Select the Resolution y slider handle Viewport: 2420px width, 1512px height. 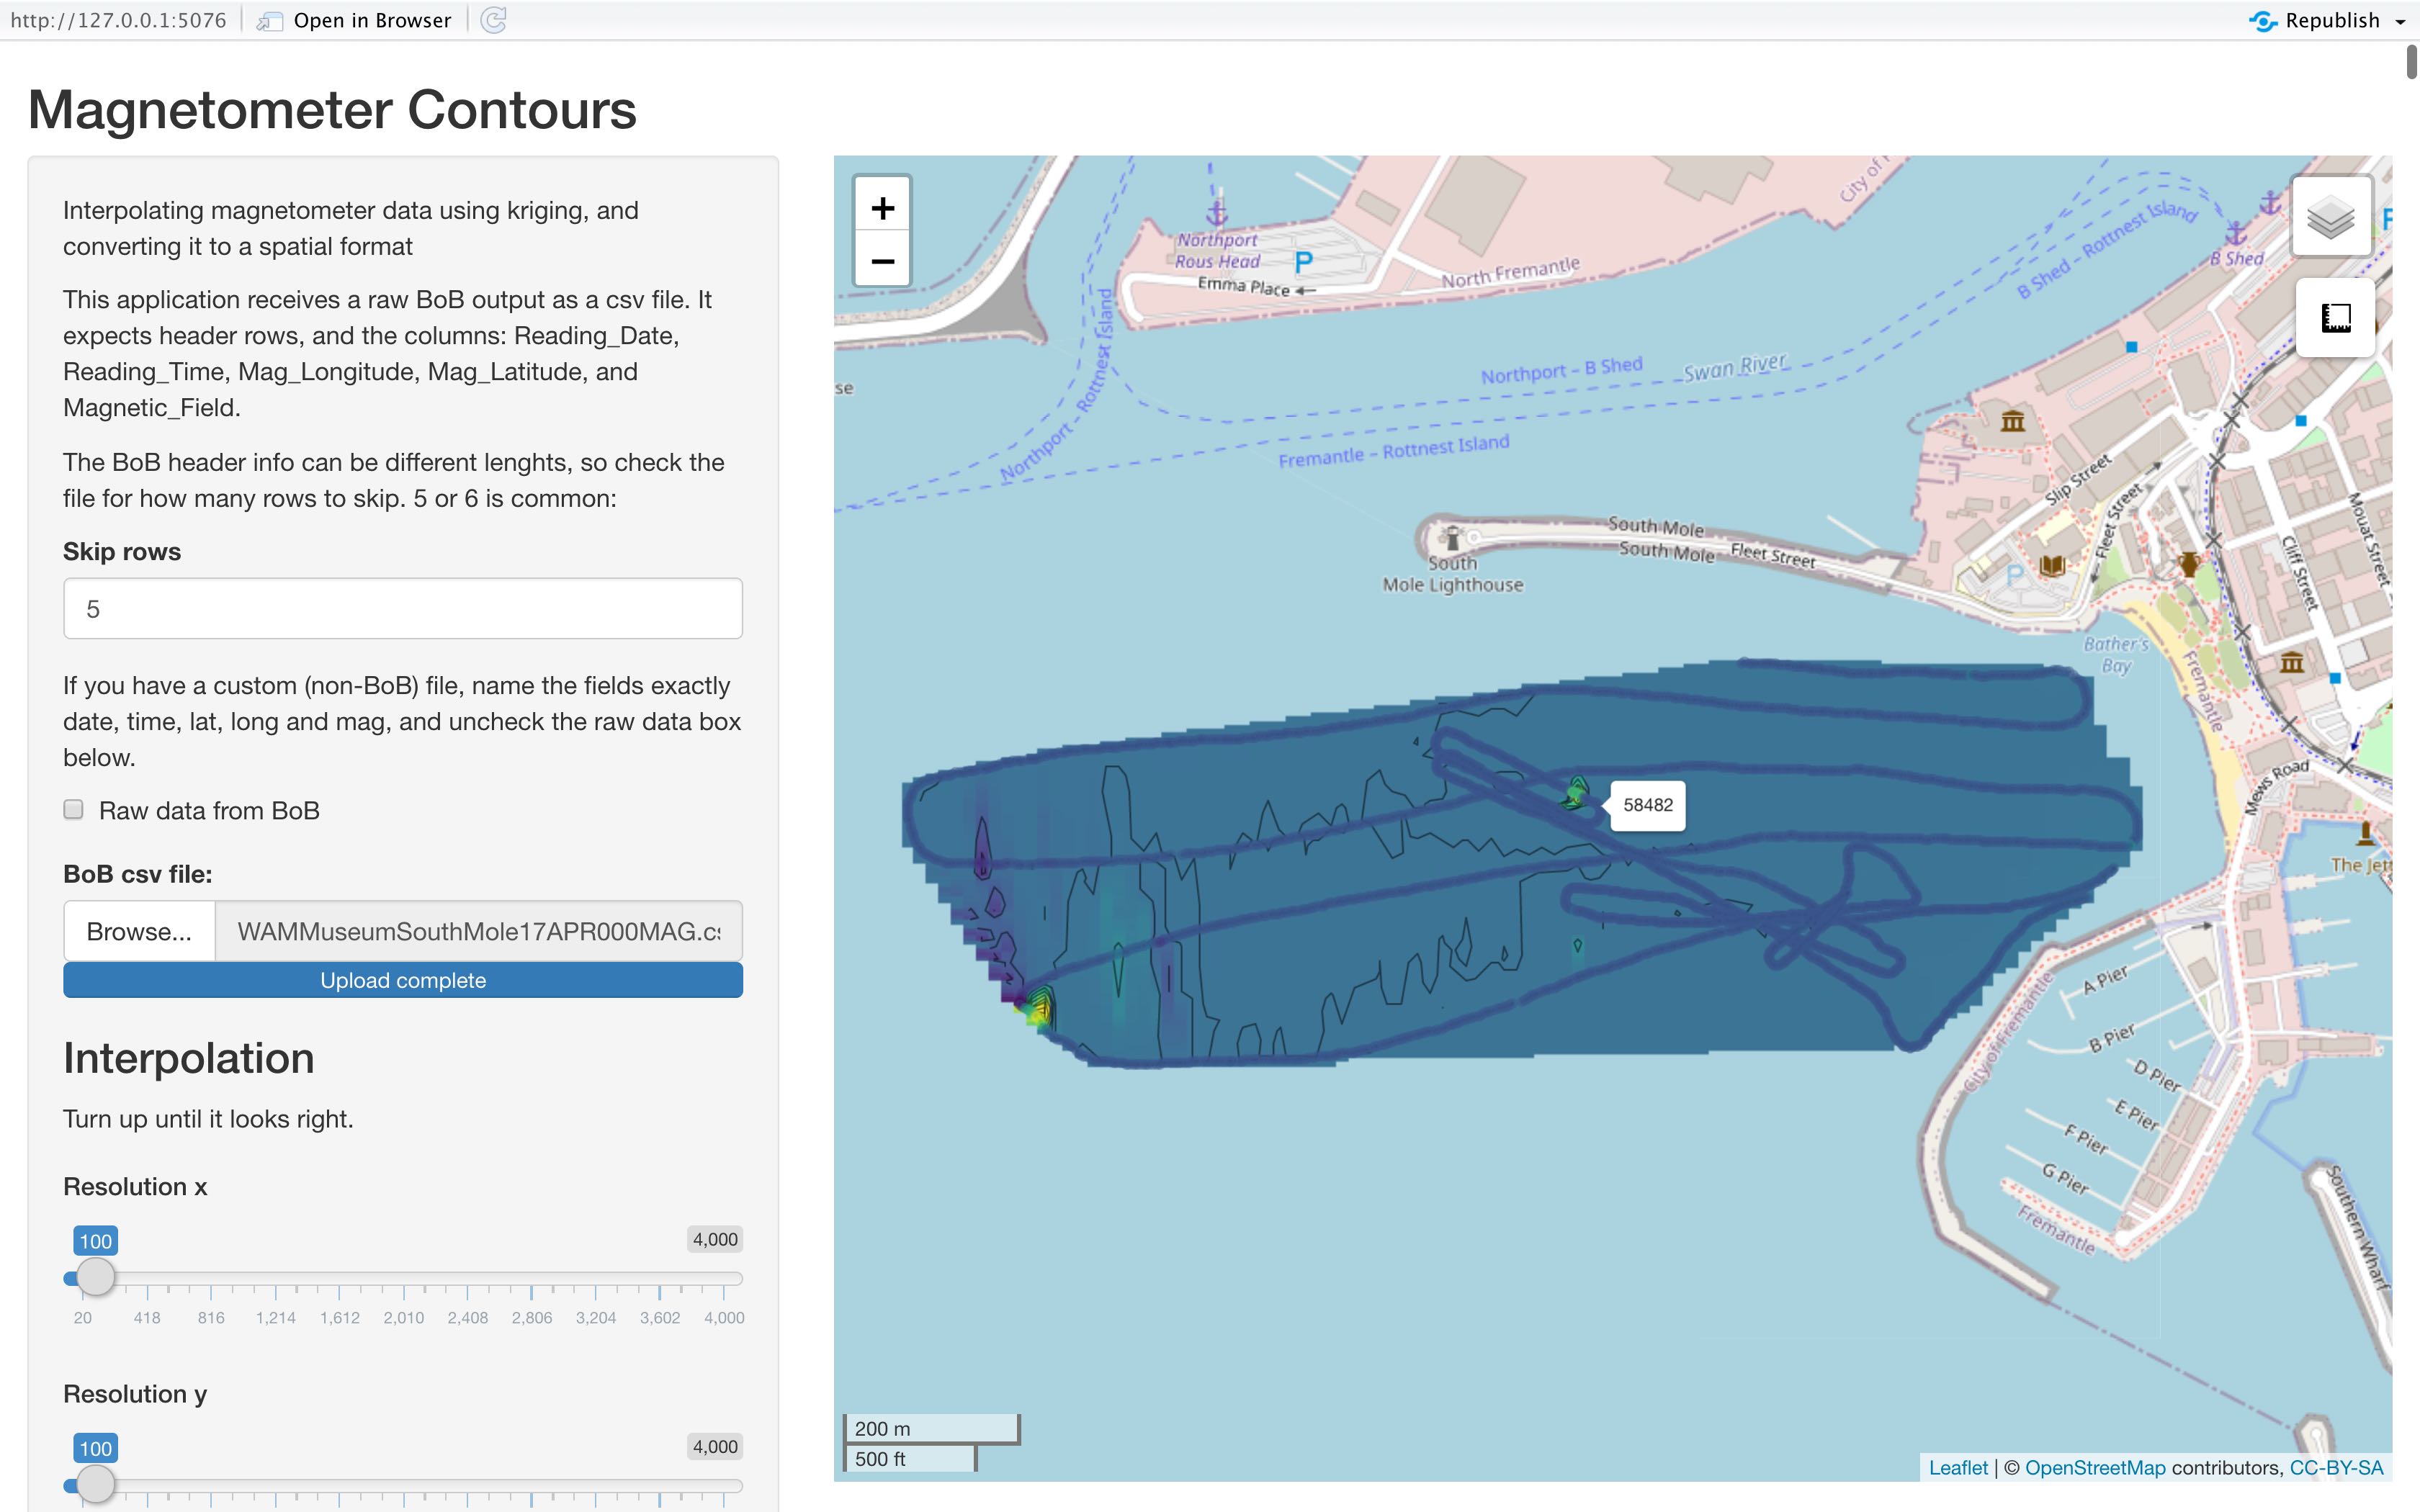[96, 1485]
